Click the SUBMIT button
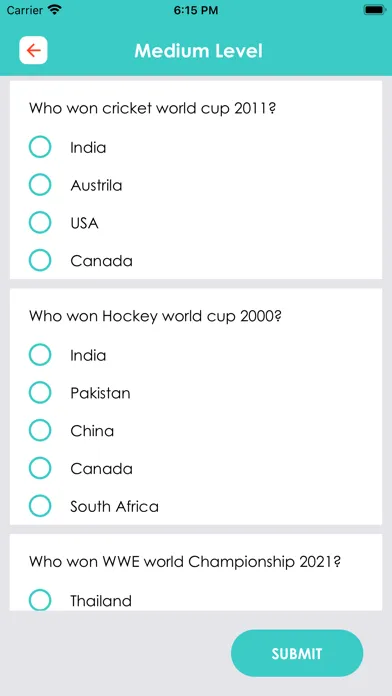Viewport: 392px width, 696px height. 297,653
